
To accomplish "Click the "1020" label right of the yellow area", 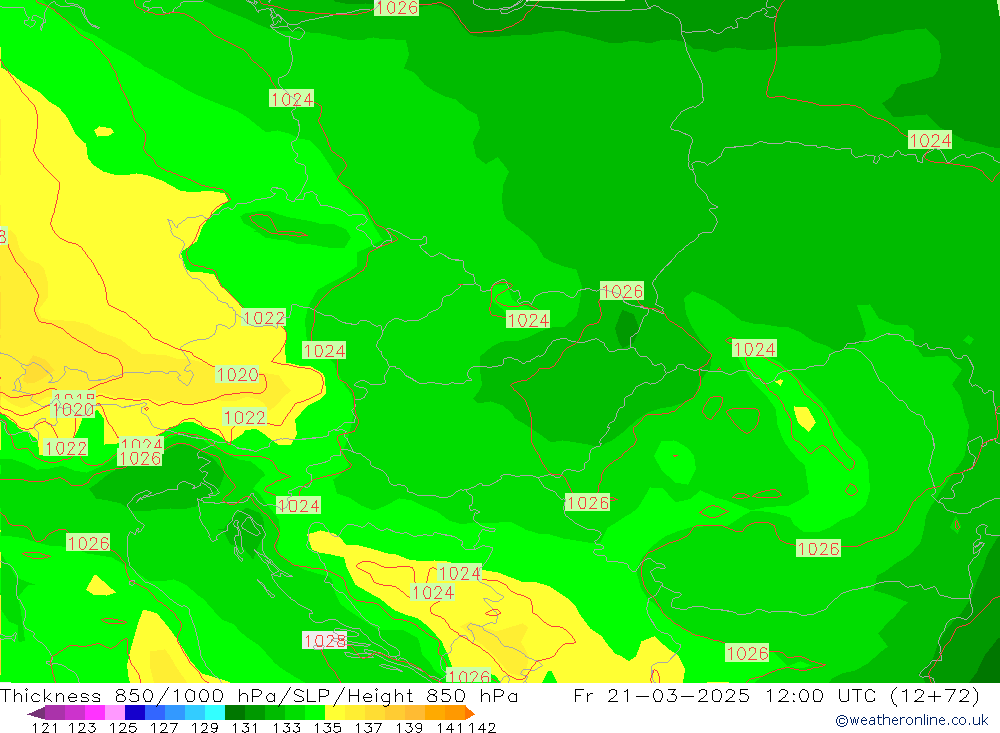I will [x=237, y=374].
